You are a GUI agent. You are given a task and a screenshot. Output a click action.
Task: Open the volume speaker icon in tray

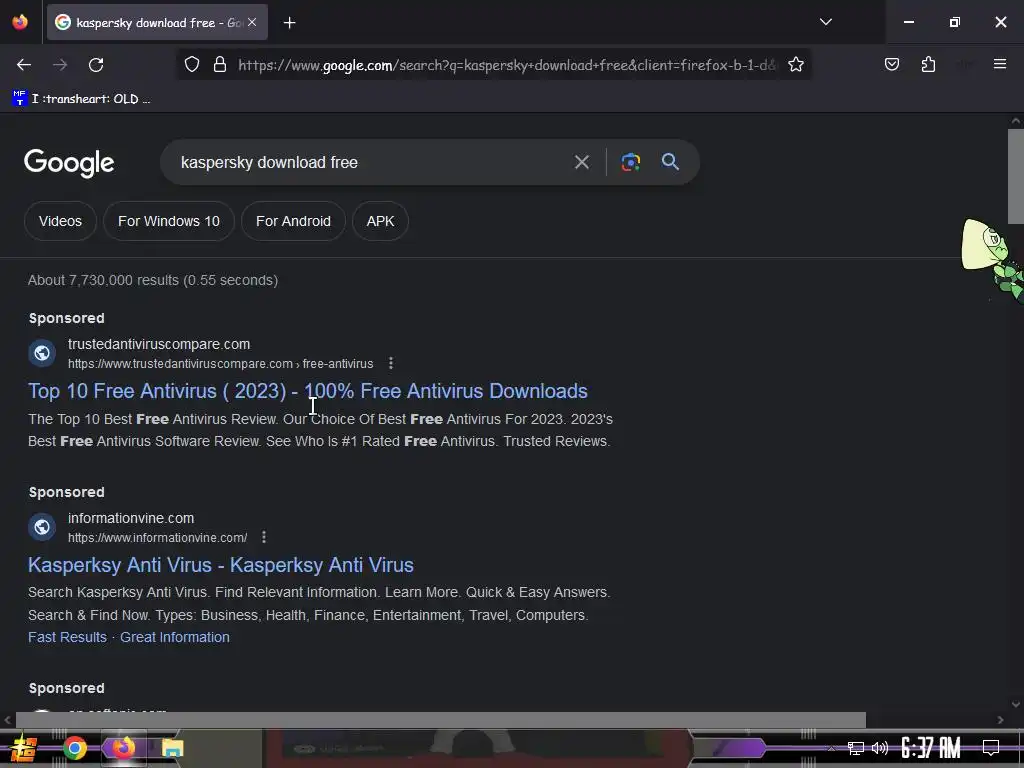click(x=880, y=748)
